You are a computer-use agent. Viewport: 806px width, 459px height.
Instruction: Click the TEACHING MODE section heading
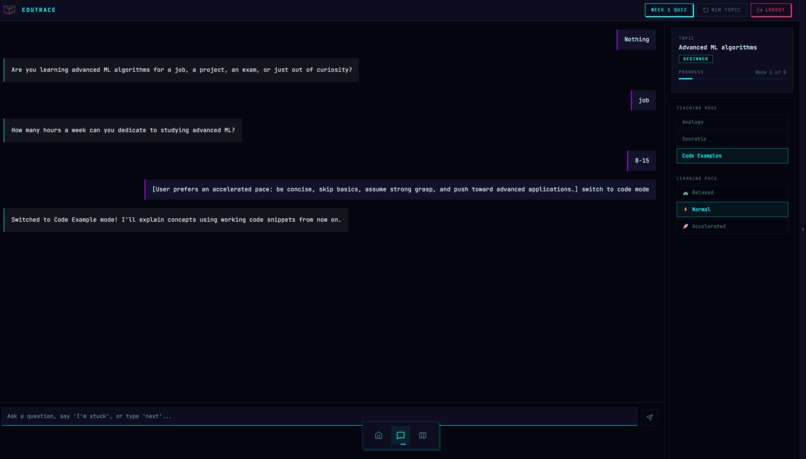point(697,108)
